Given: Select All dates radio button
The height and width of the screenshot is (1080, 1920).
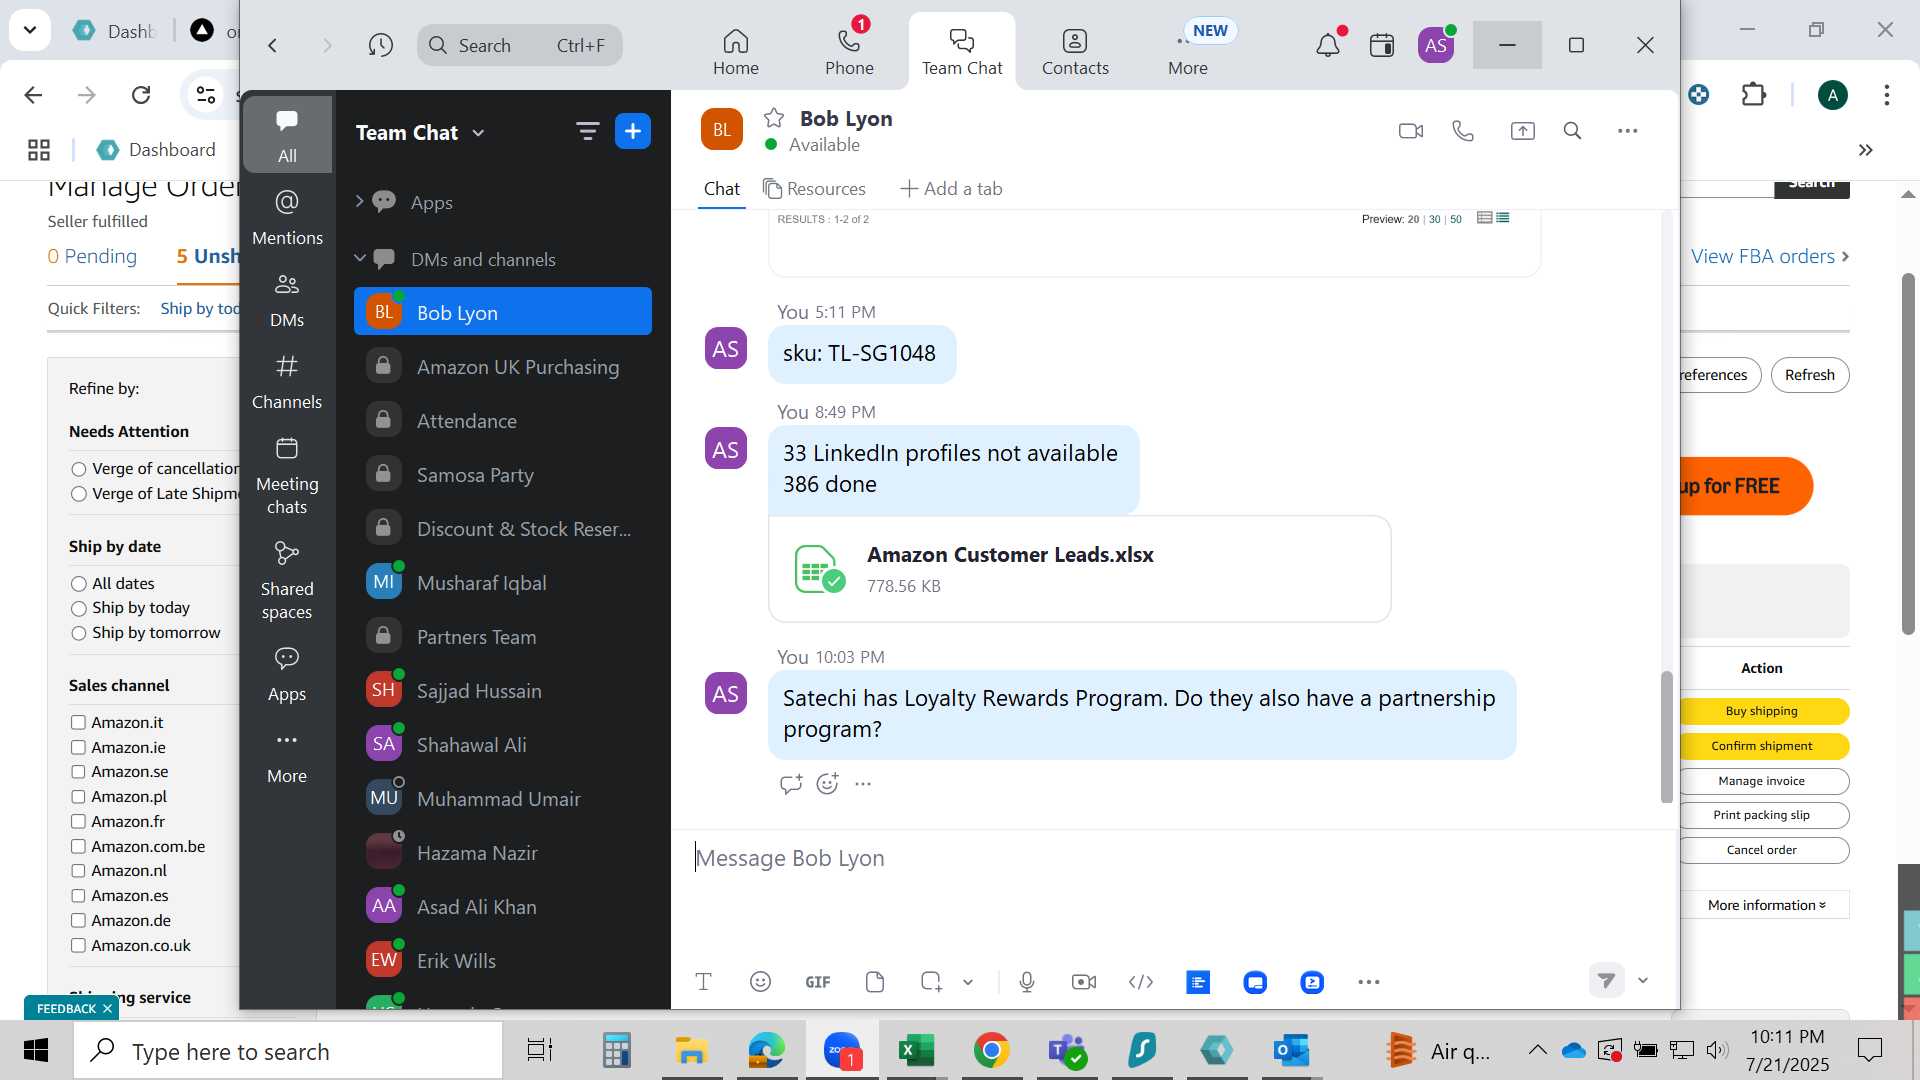Looking at the screenshot, I should (79, 584).
